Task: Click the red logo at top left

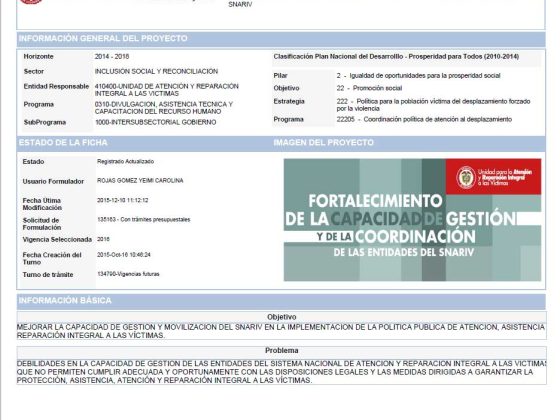Action: coord(31,1)
